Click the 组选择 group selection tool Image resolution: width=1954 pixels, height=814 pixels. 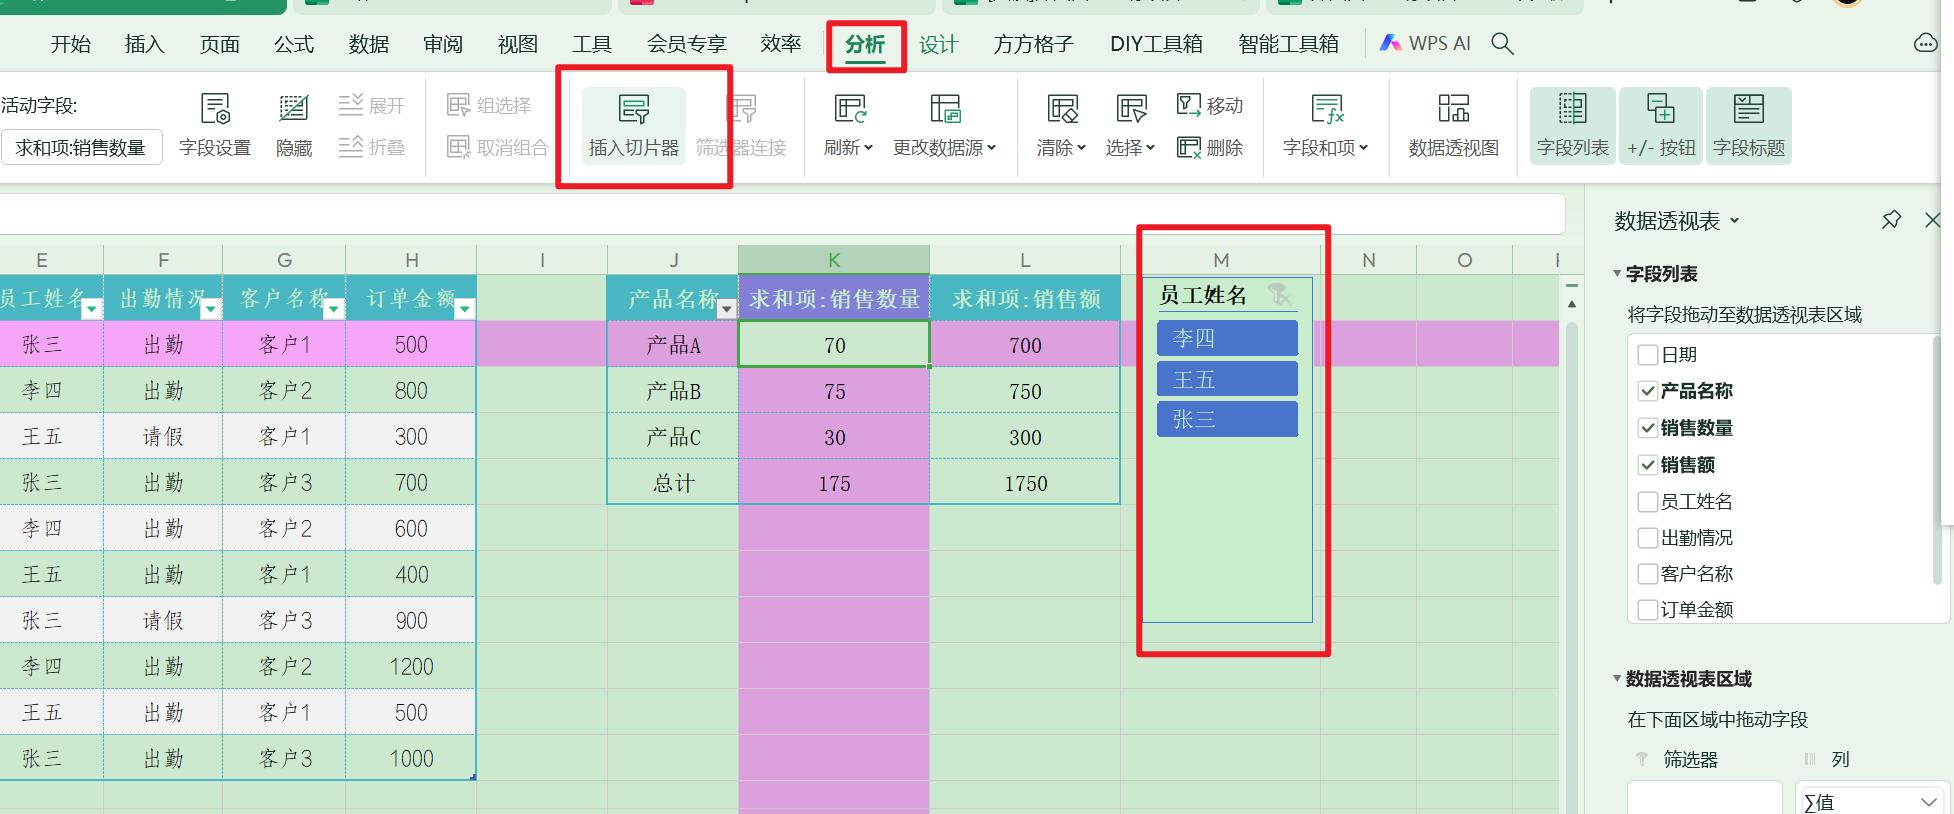489,105
